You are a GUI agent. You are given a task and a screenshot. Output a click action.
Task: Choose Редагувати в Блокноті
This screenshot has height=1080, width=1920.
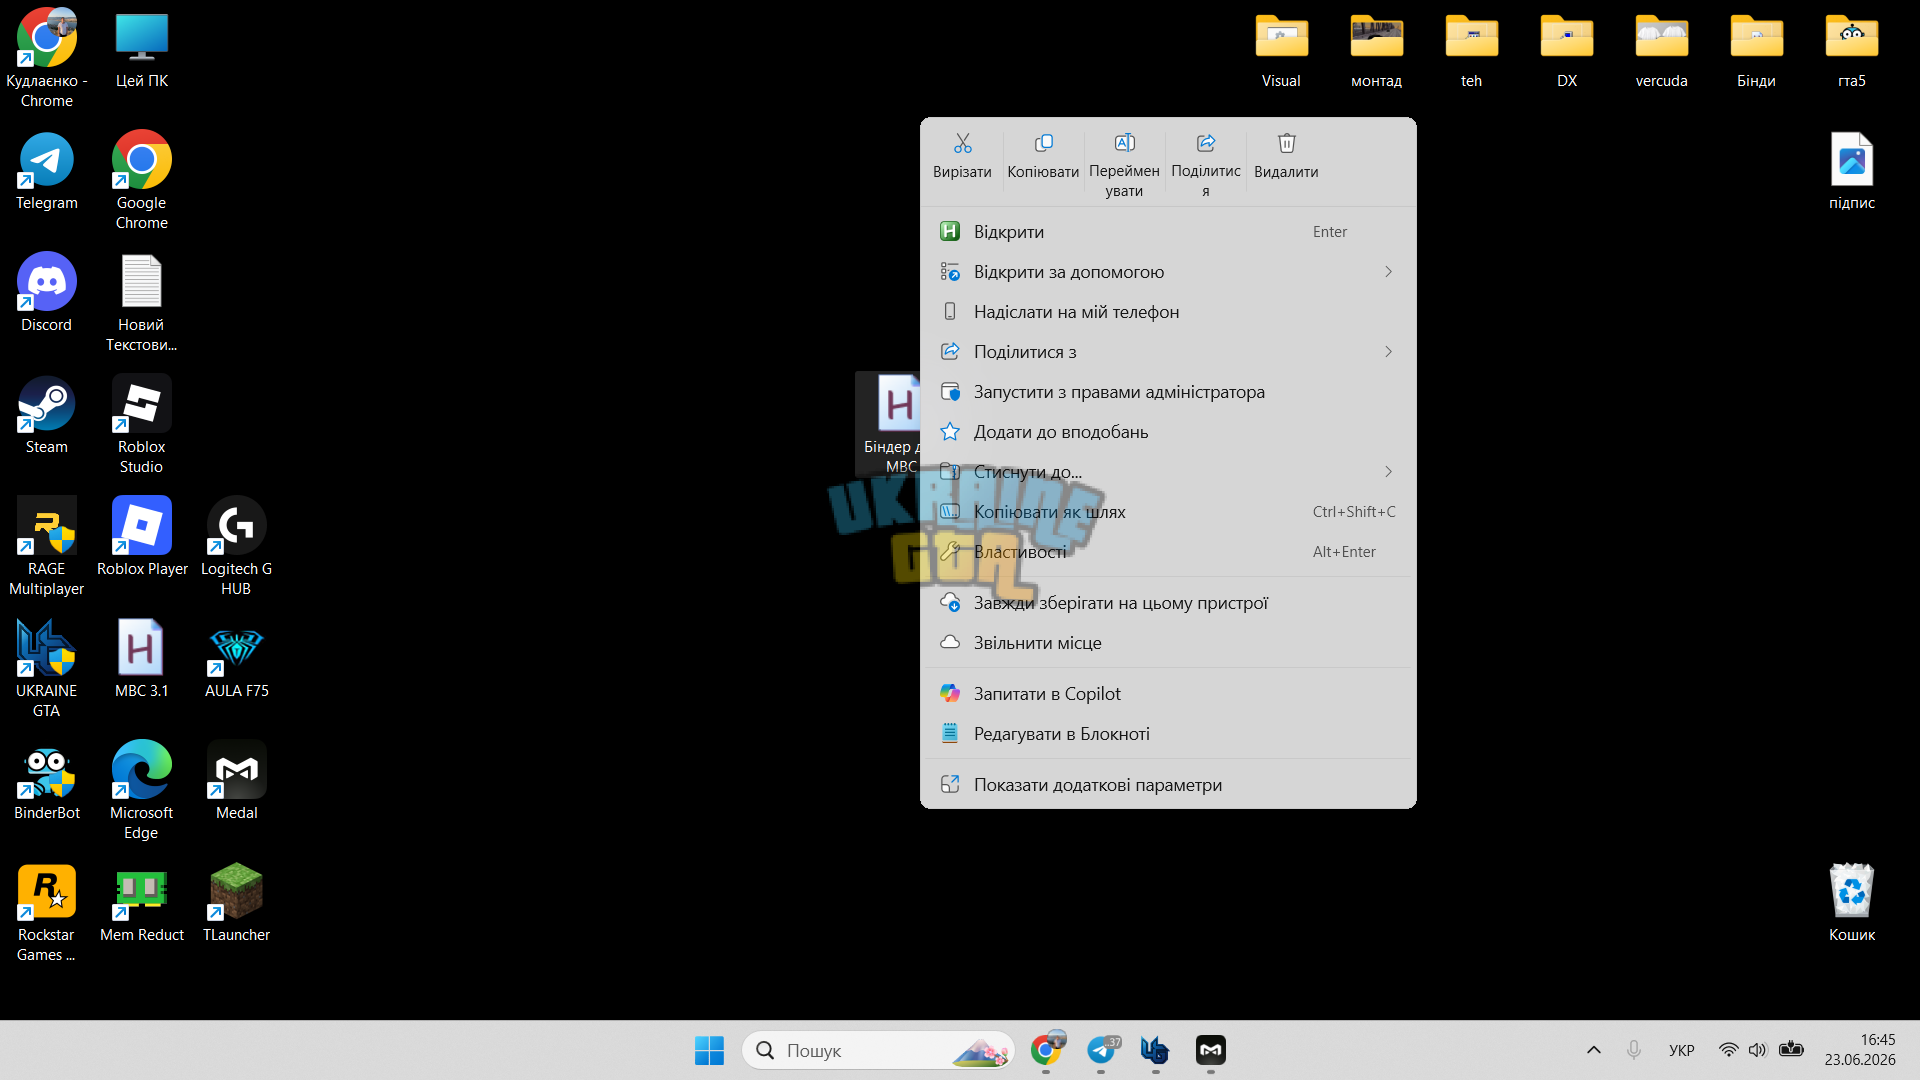tap(1168, 734)
